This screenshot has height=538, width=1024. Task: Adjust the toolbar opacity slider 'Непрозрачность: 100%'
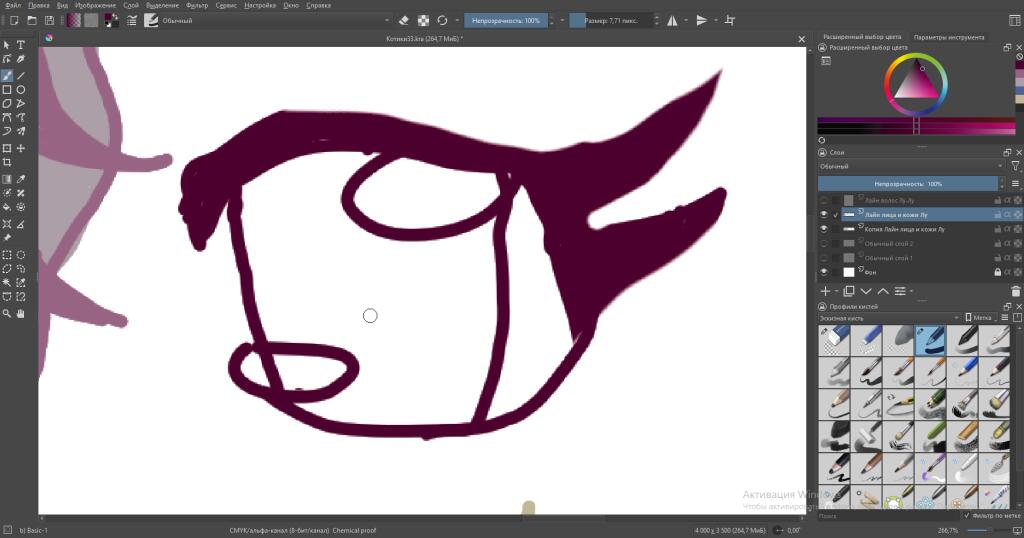[x=505, y=21]
